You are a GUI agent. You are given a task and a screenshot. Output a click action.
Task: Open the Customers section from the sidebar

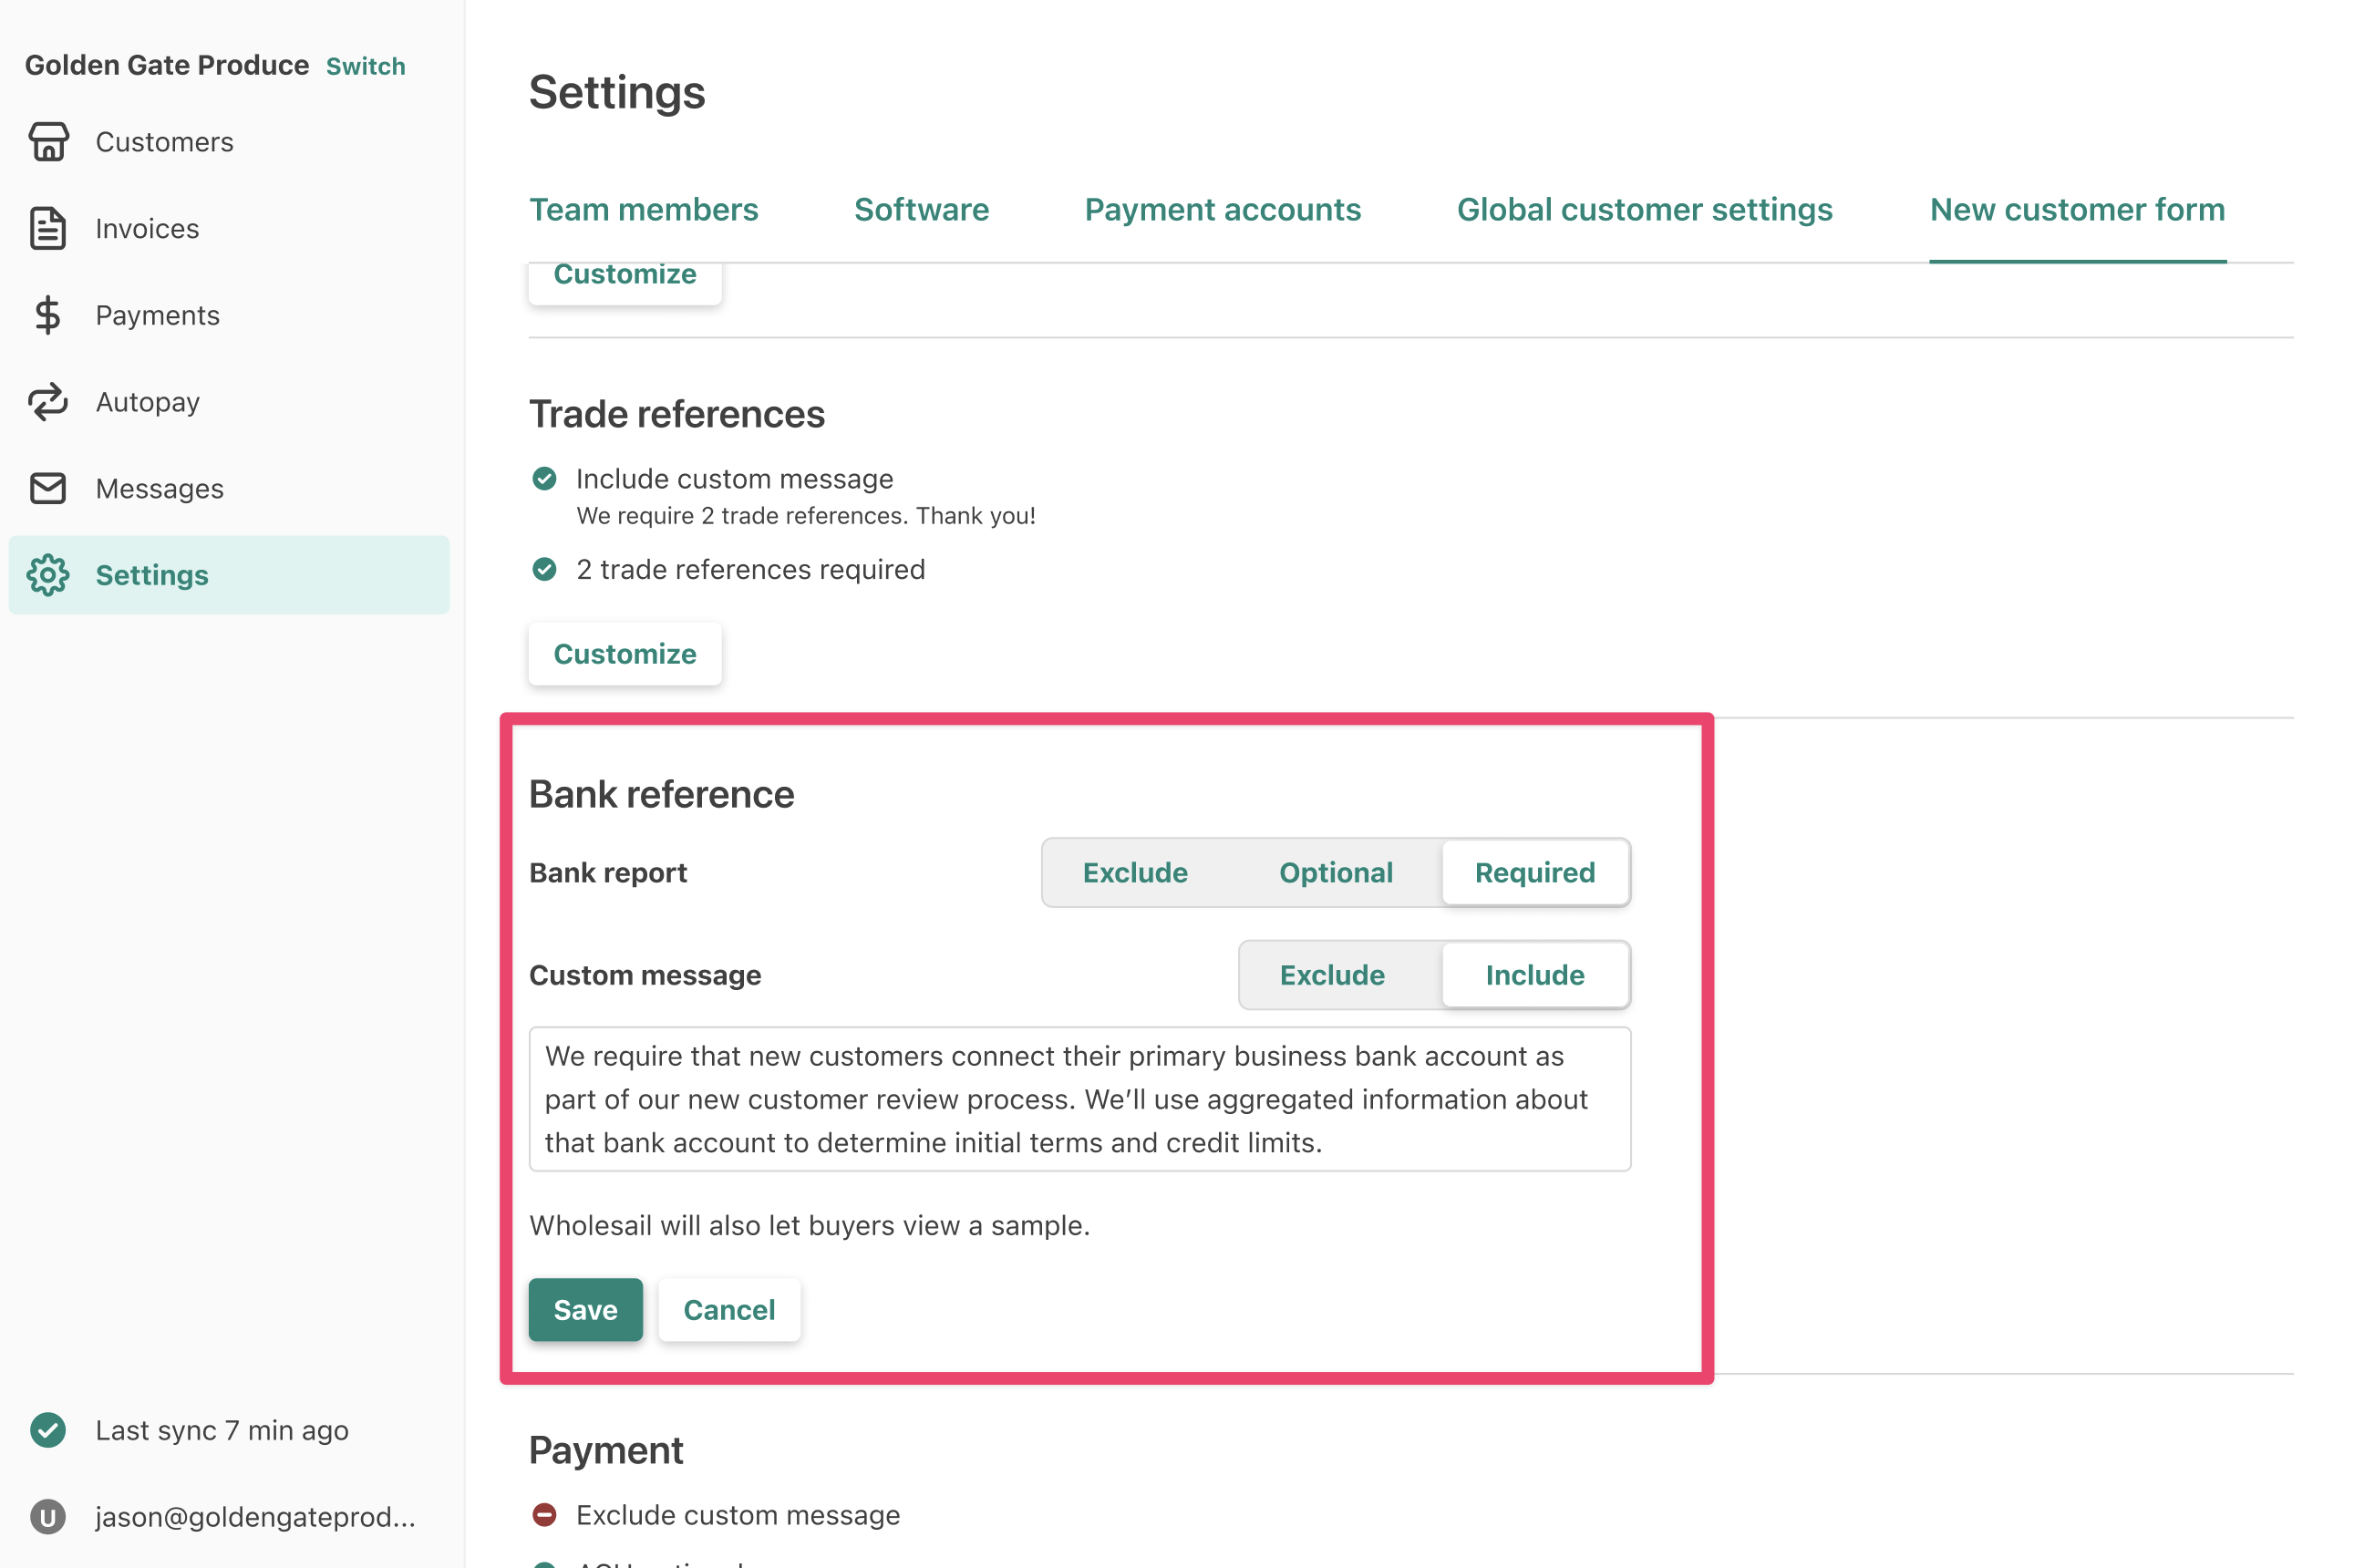pos(164,141)
